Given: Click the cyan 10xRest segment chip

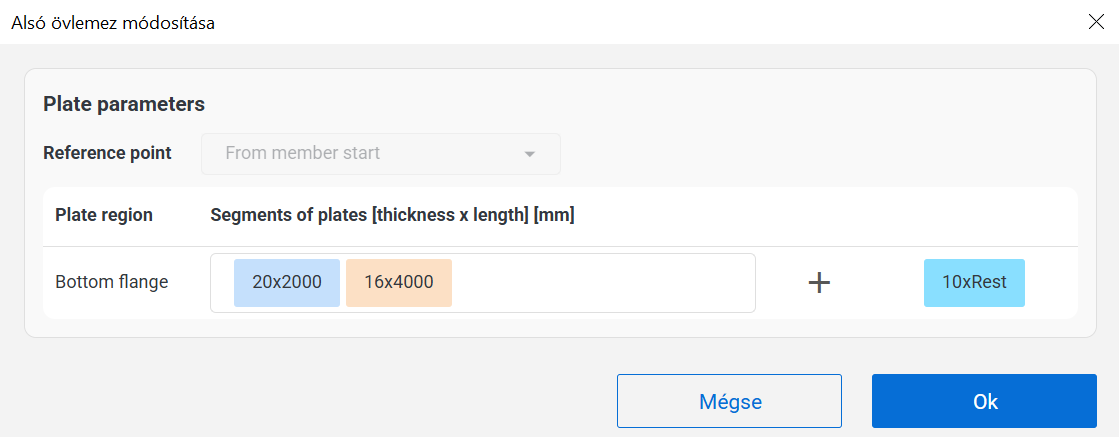Looking at the screenshot, I should [x=974, y=282].
